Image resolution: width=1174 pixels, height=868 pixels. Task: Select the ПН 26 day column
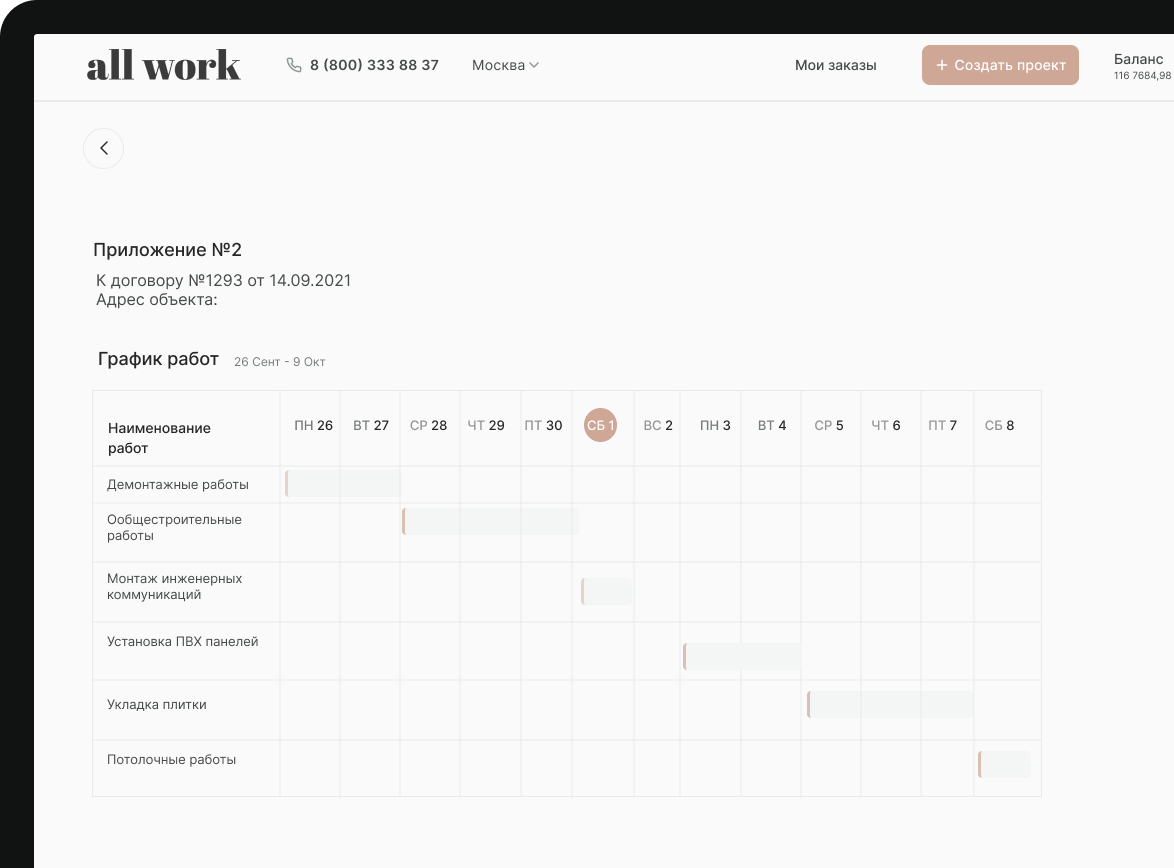pos(313,425)
